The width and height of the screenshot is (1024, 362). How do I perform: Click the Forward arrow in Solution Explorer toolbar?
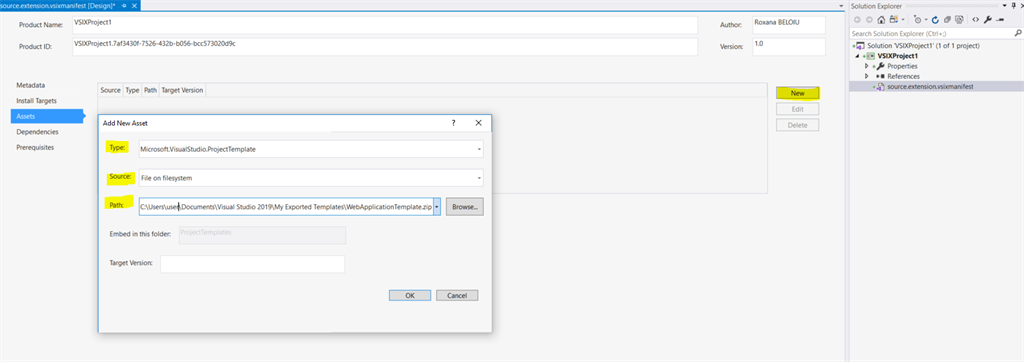pos(869,20)
